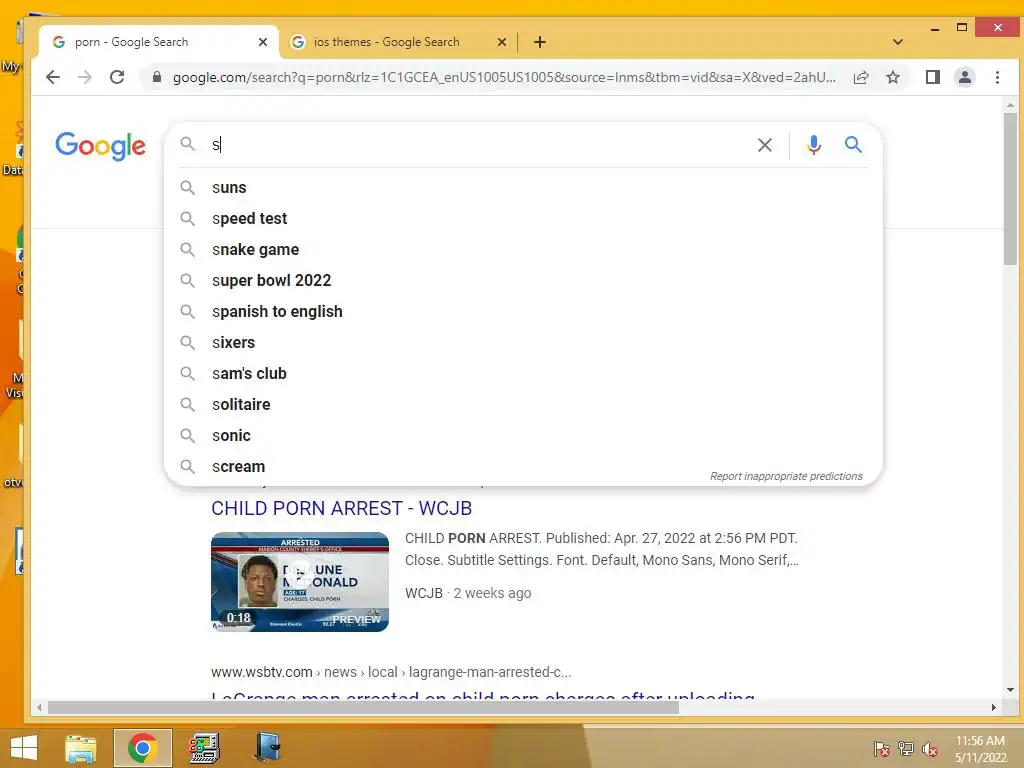Click the Report inappropriate predictions link
This screenshot has height=768, width=1024.
tap(786, 476)
